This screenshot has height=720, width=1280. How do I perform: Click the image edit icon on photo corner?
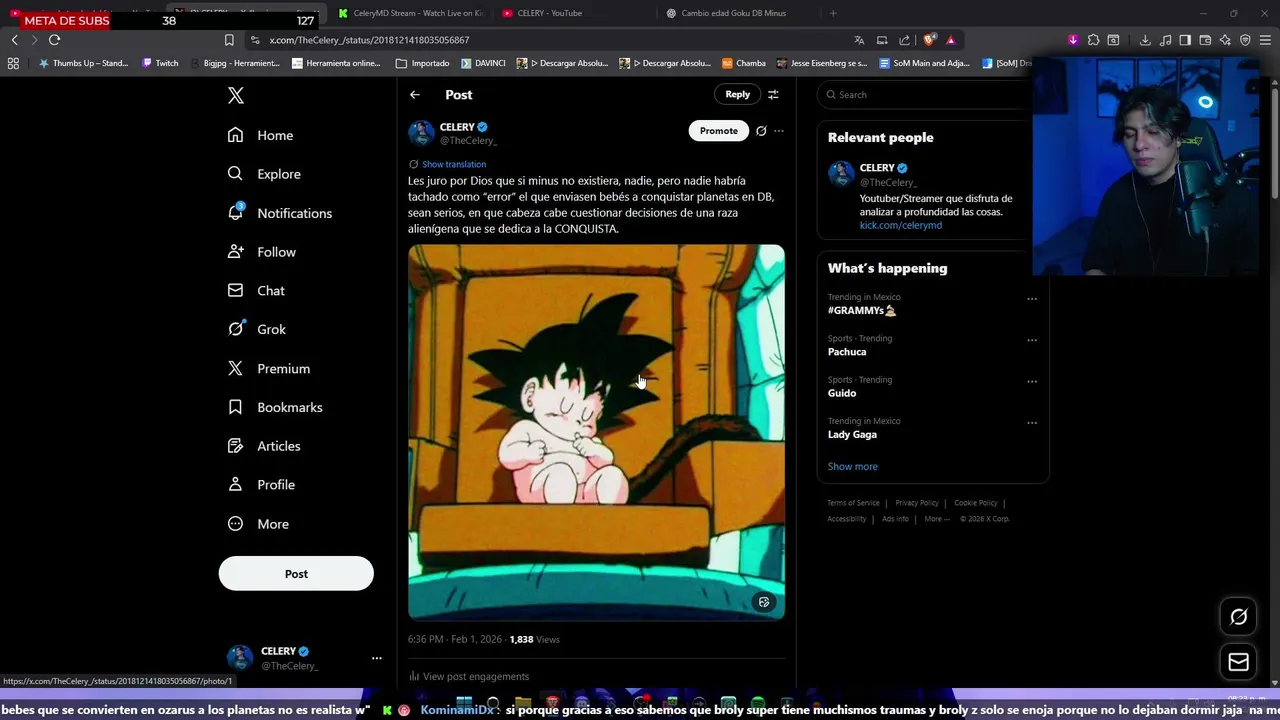(x=764, y=602)
